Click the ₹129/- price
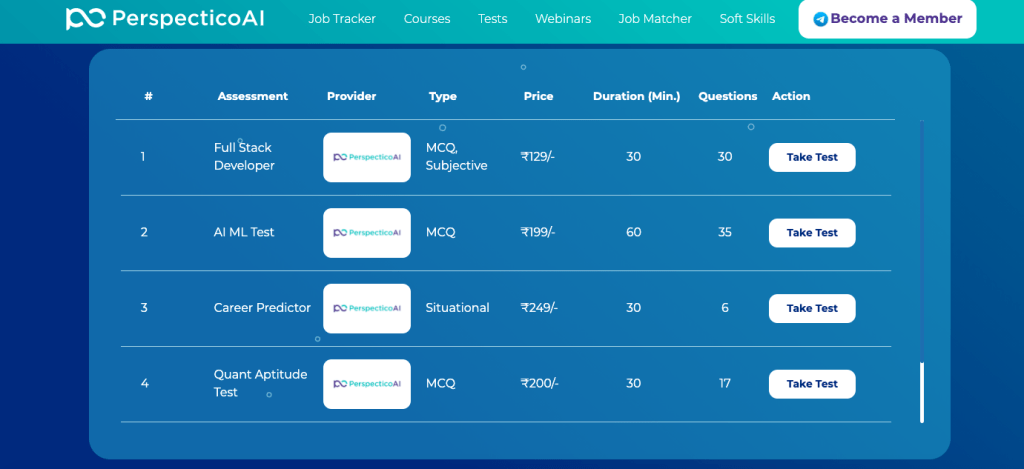 click(x=537, y=157)
